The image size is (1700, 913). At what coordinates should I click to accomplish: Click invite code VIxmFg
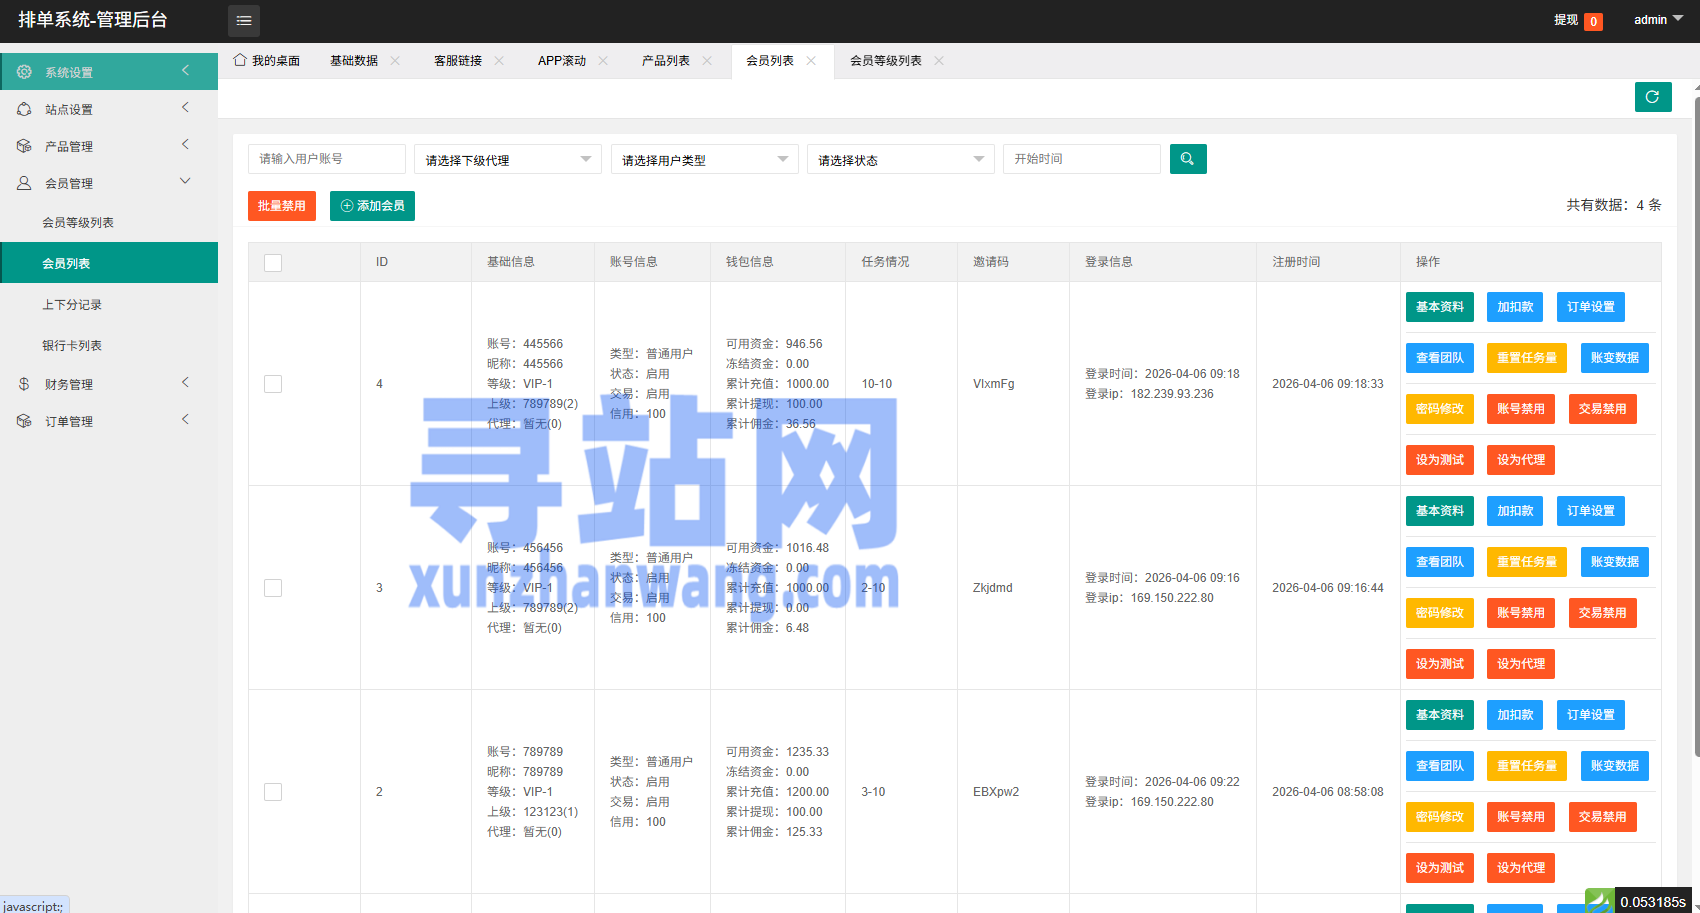[x=993, y=384]
